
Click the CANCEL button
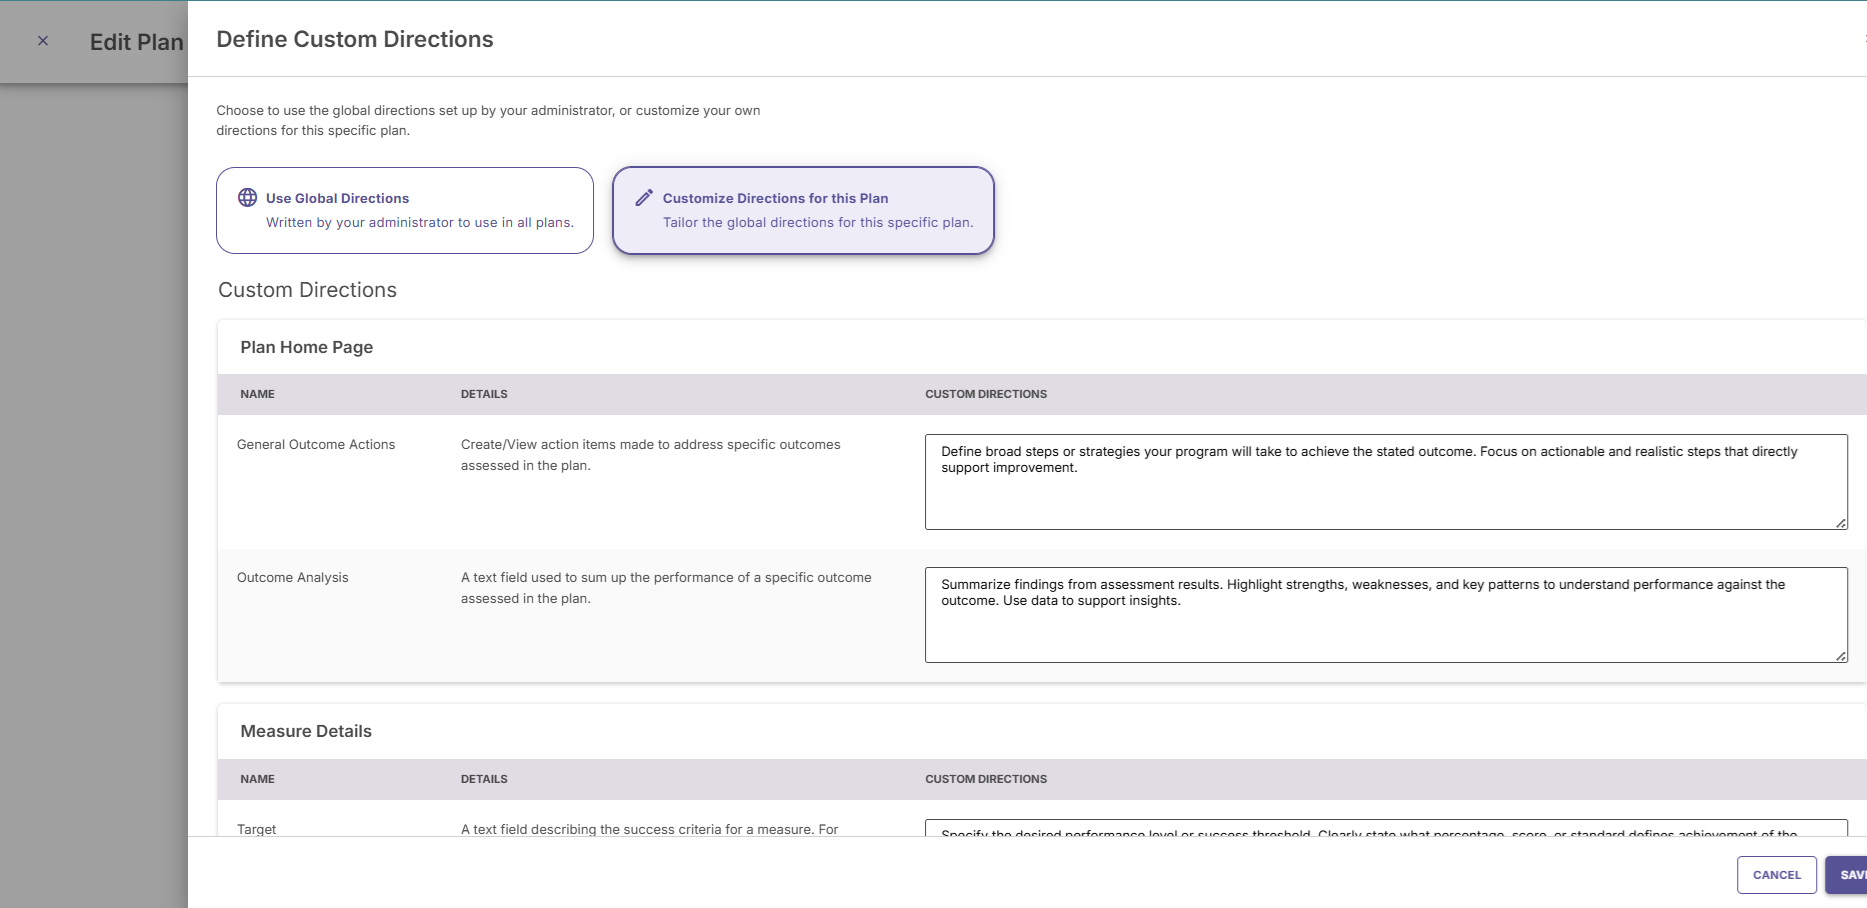click(1776, 874)
